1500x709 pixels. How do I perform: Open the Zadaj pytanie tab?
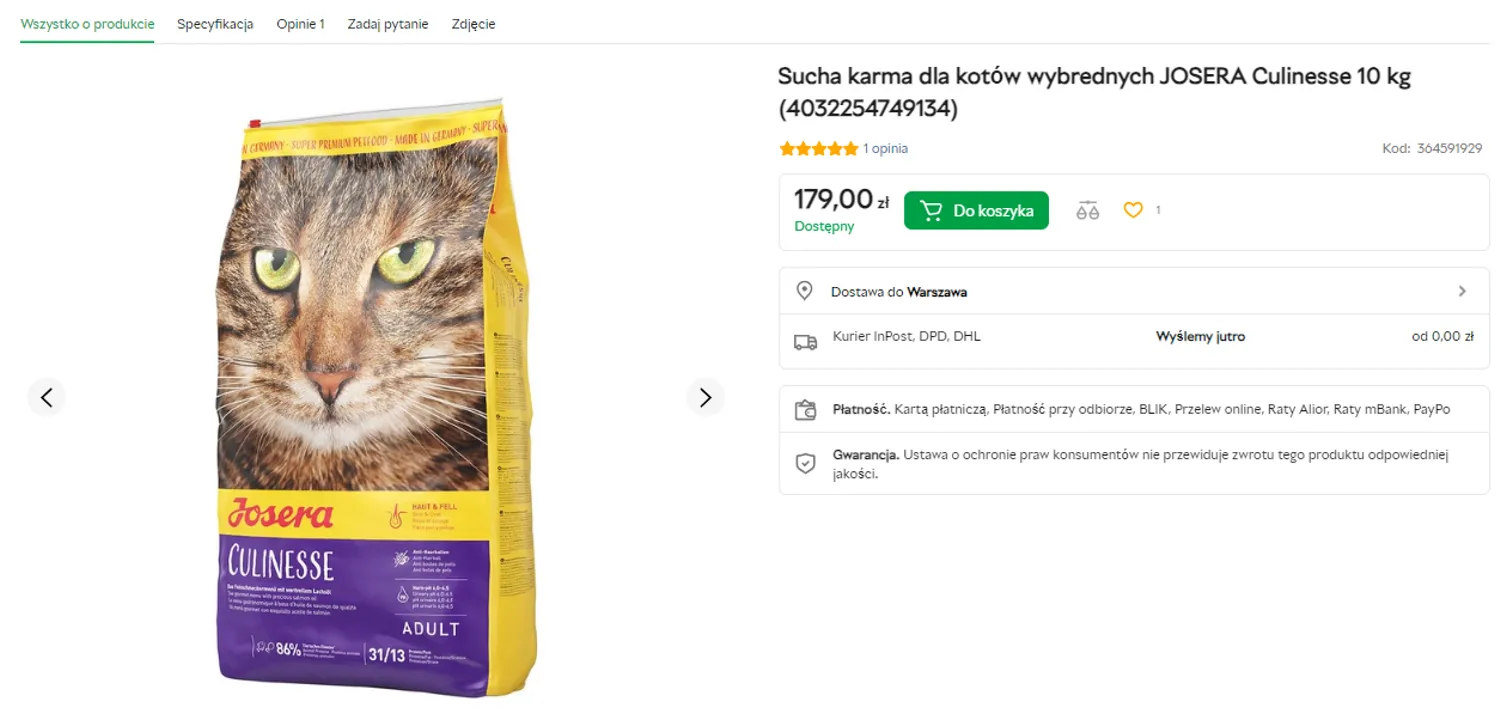pos(388,24)
